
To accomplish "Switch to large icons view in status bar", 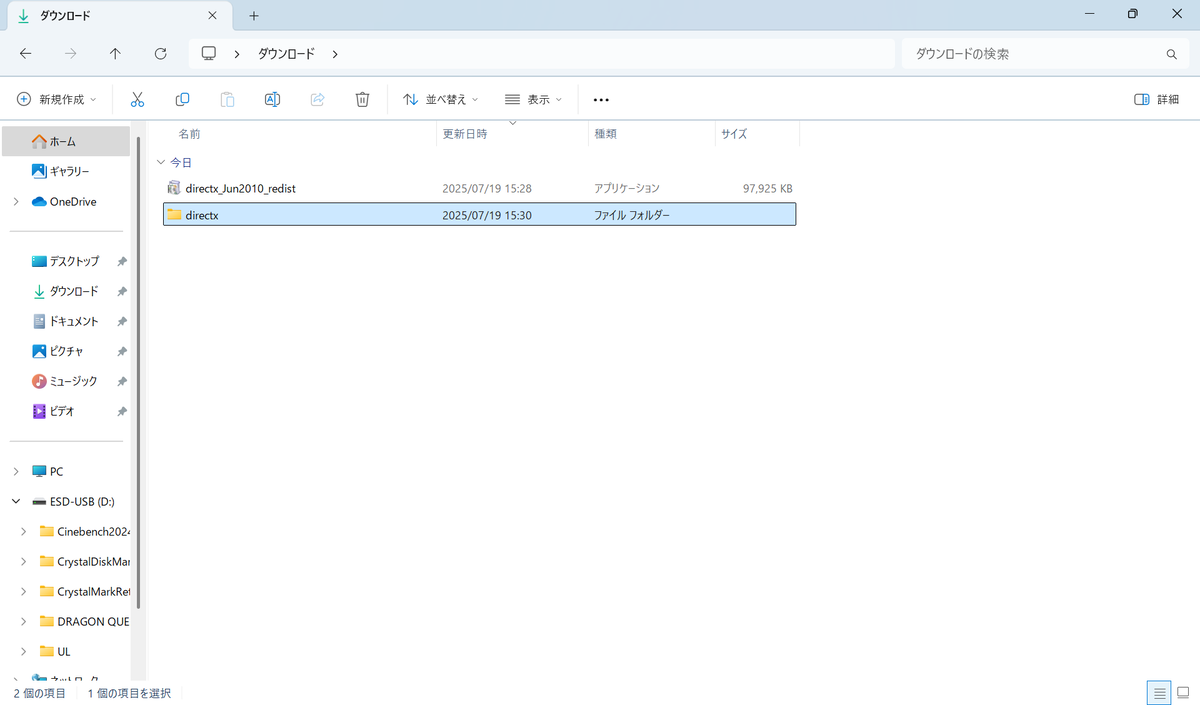I will (1182, 692).
